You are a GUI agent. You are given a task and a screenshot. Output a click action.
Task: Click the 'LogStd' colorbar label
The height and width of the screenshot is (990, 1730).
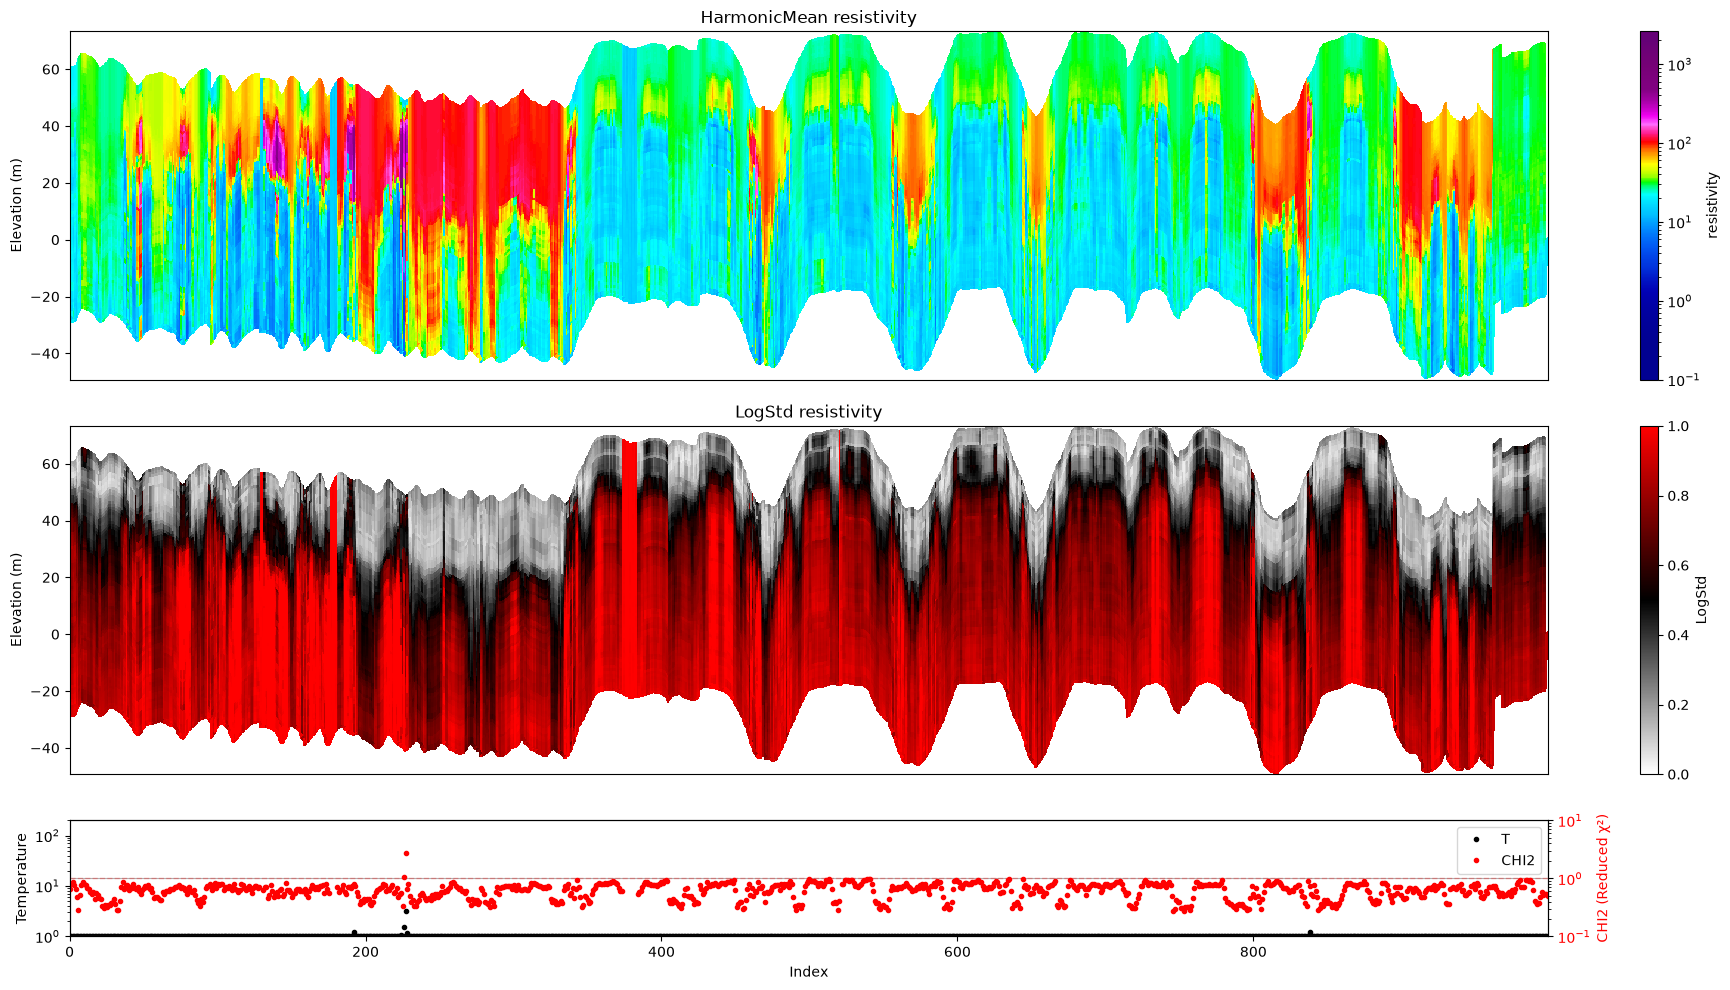click(1702, 600)
